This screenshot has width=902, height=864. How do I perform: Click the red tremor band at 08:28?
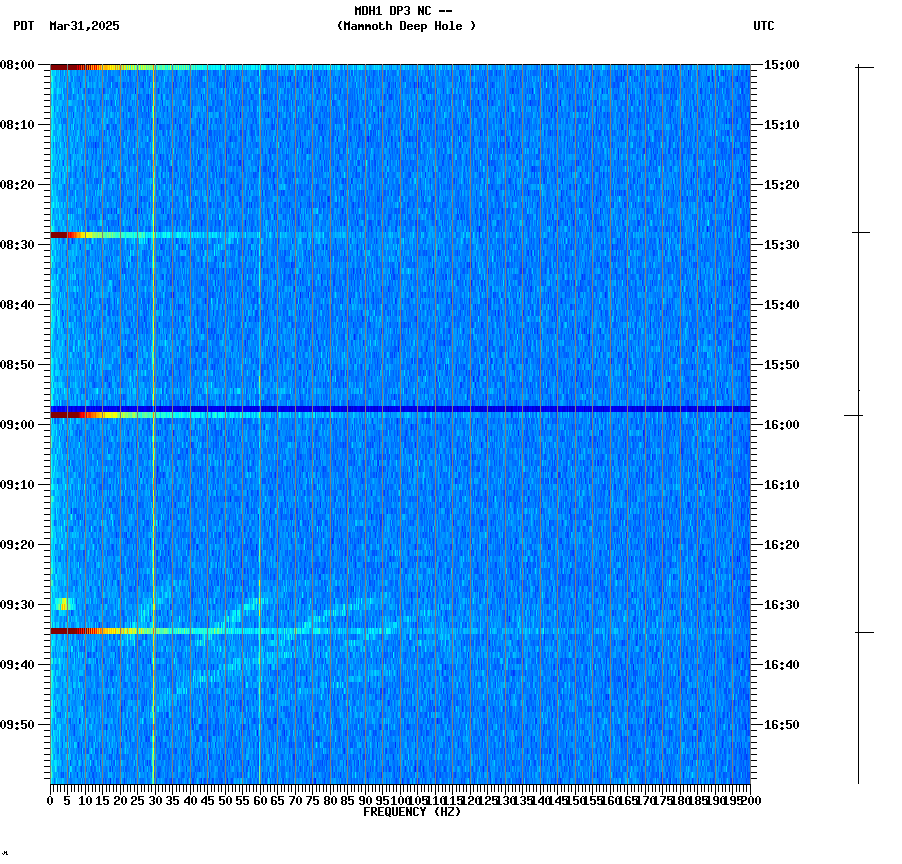(x=75, y=234)
